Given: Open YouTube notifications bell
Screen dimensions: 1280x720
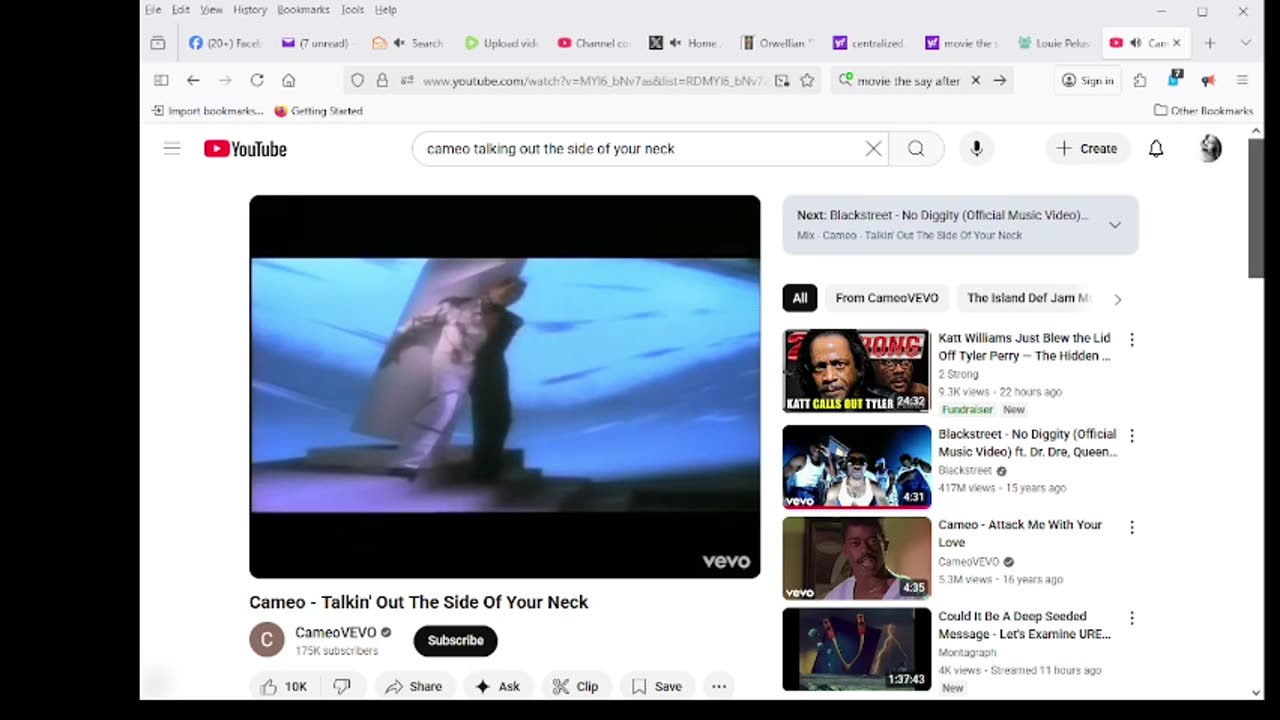Looking at the screenshot, I should [x=1155, y=148].
